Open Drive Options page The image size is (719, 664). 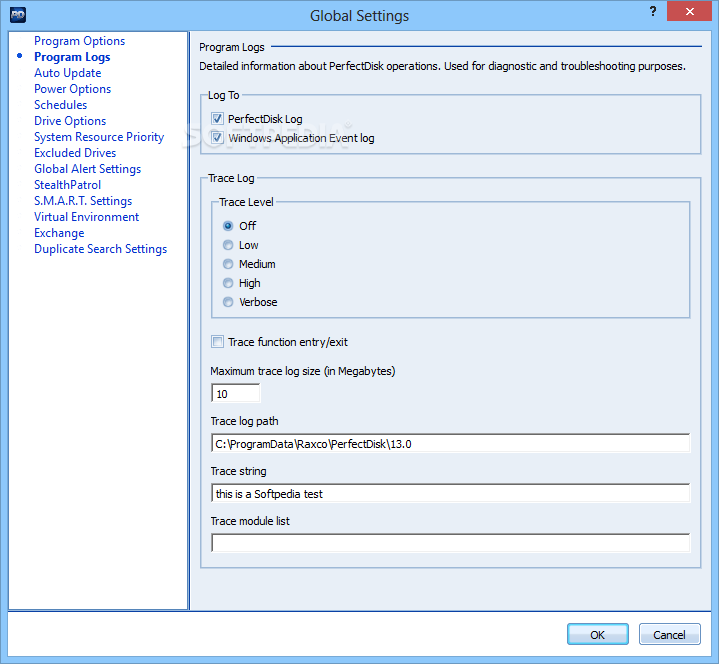click(70, 121)
